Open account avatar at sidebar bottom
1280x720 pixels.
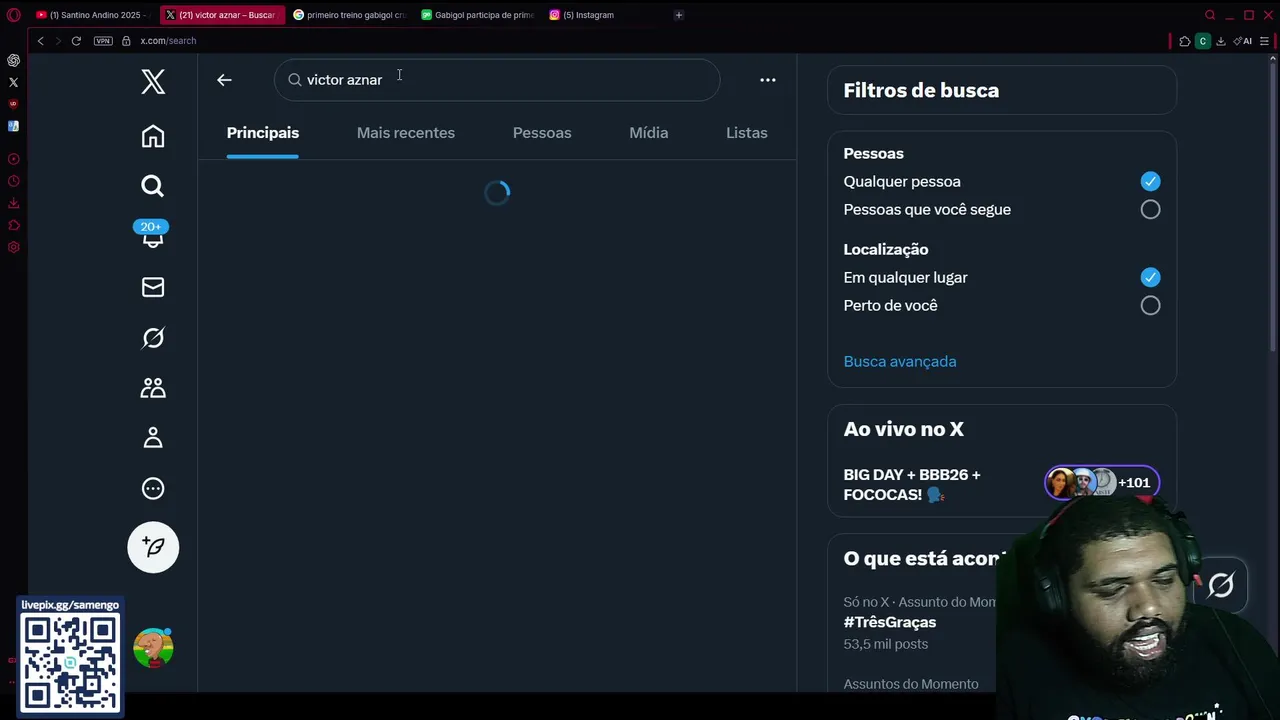coord(153,648)
